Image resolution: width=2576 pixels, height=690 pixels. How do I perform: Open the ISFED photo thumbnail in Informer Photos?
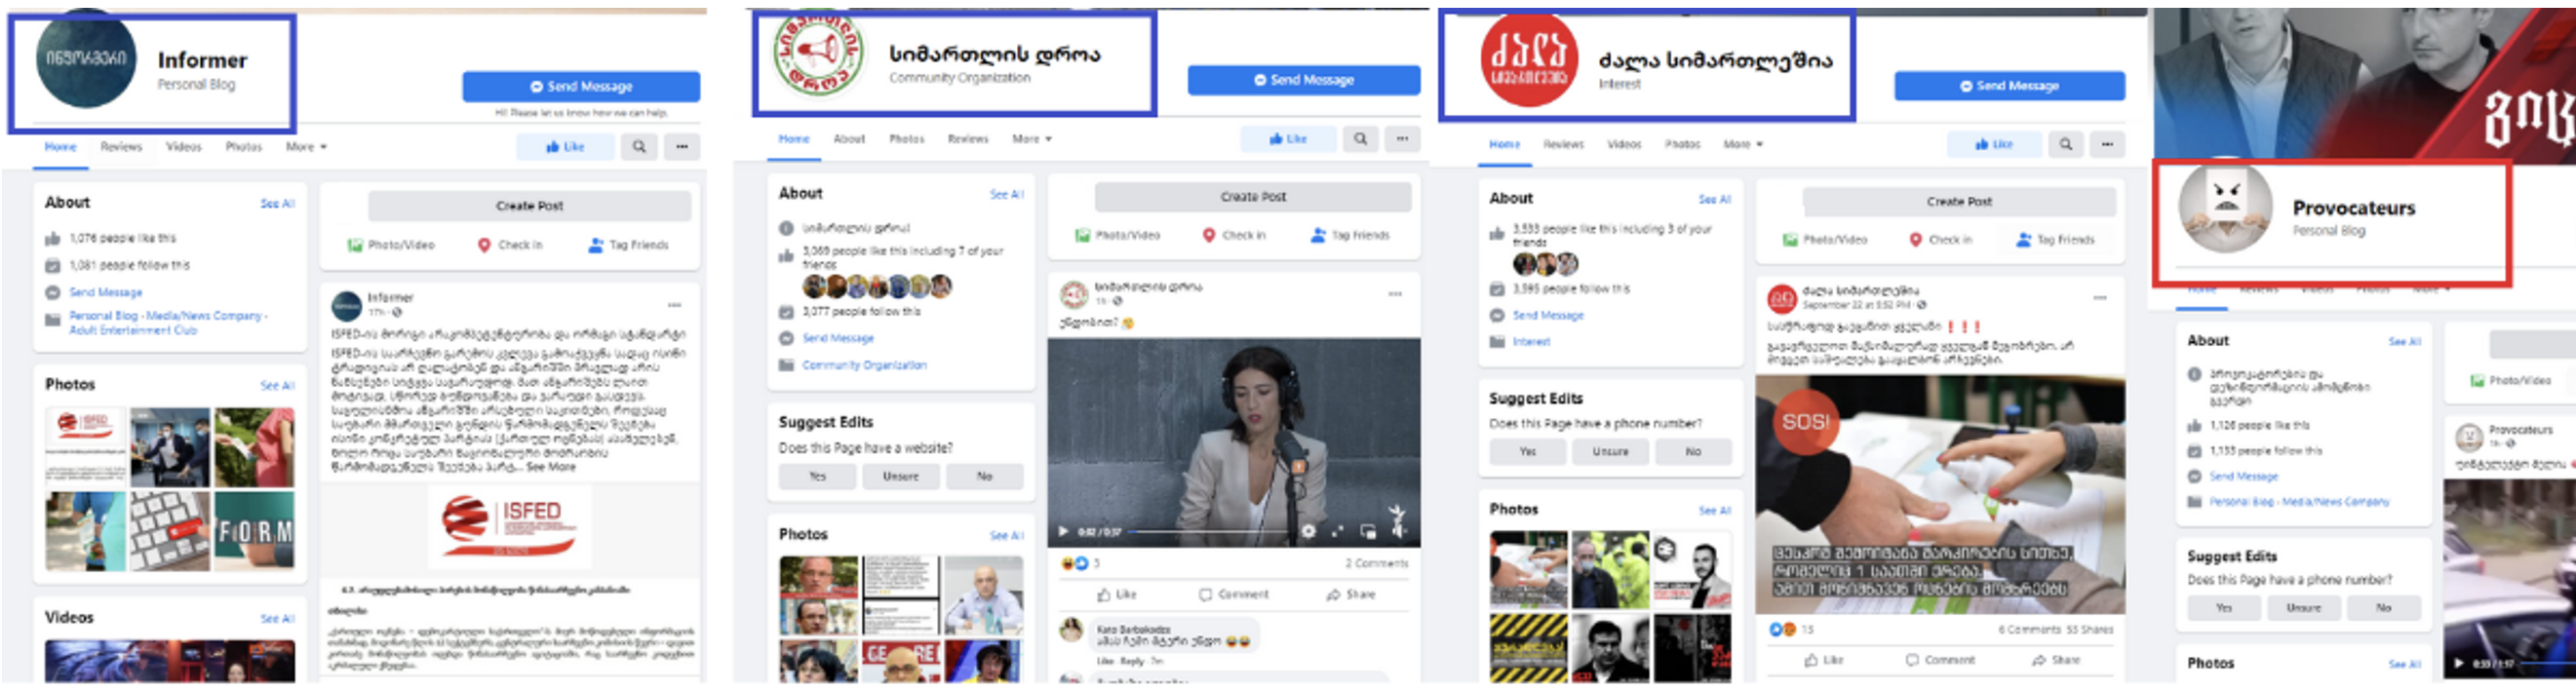[86, 447]
